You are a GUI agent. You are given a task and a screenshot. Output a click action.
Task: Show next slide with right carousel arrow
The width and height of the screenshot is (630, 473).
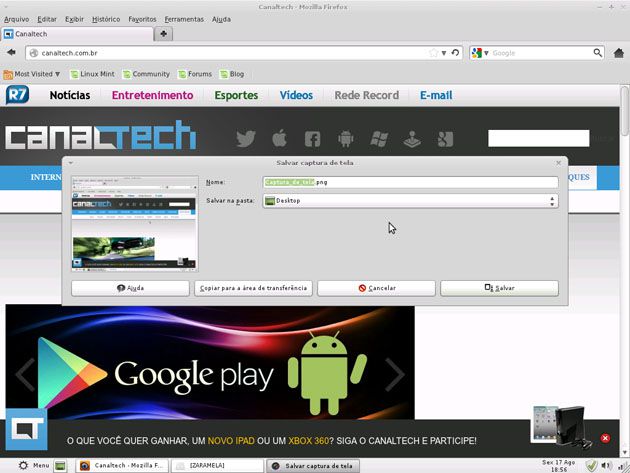[x=395, y=374]
